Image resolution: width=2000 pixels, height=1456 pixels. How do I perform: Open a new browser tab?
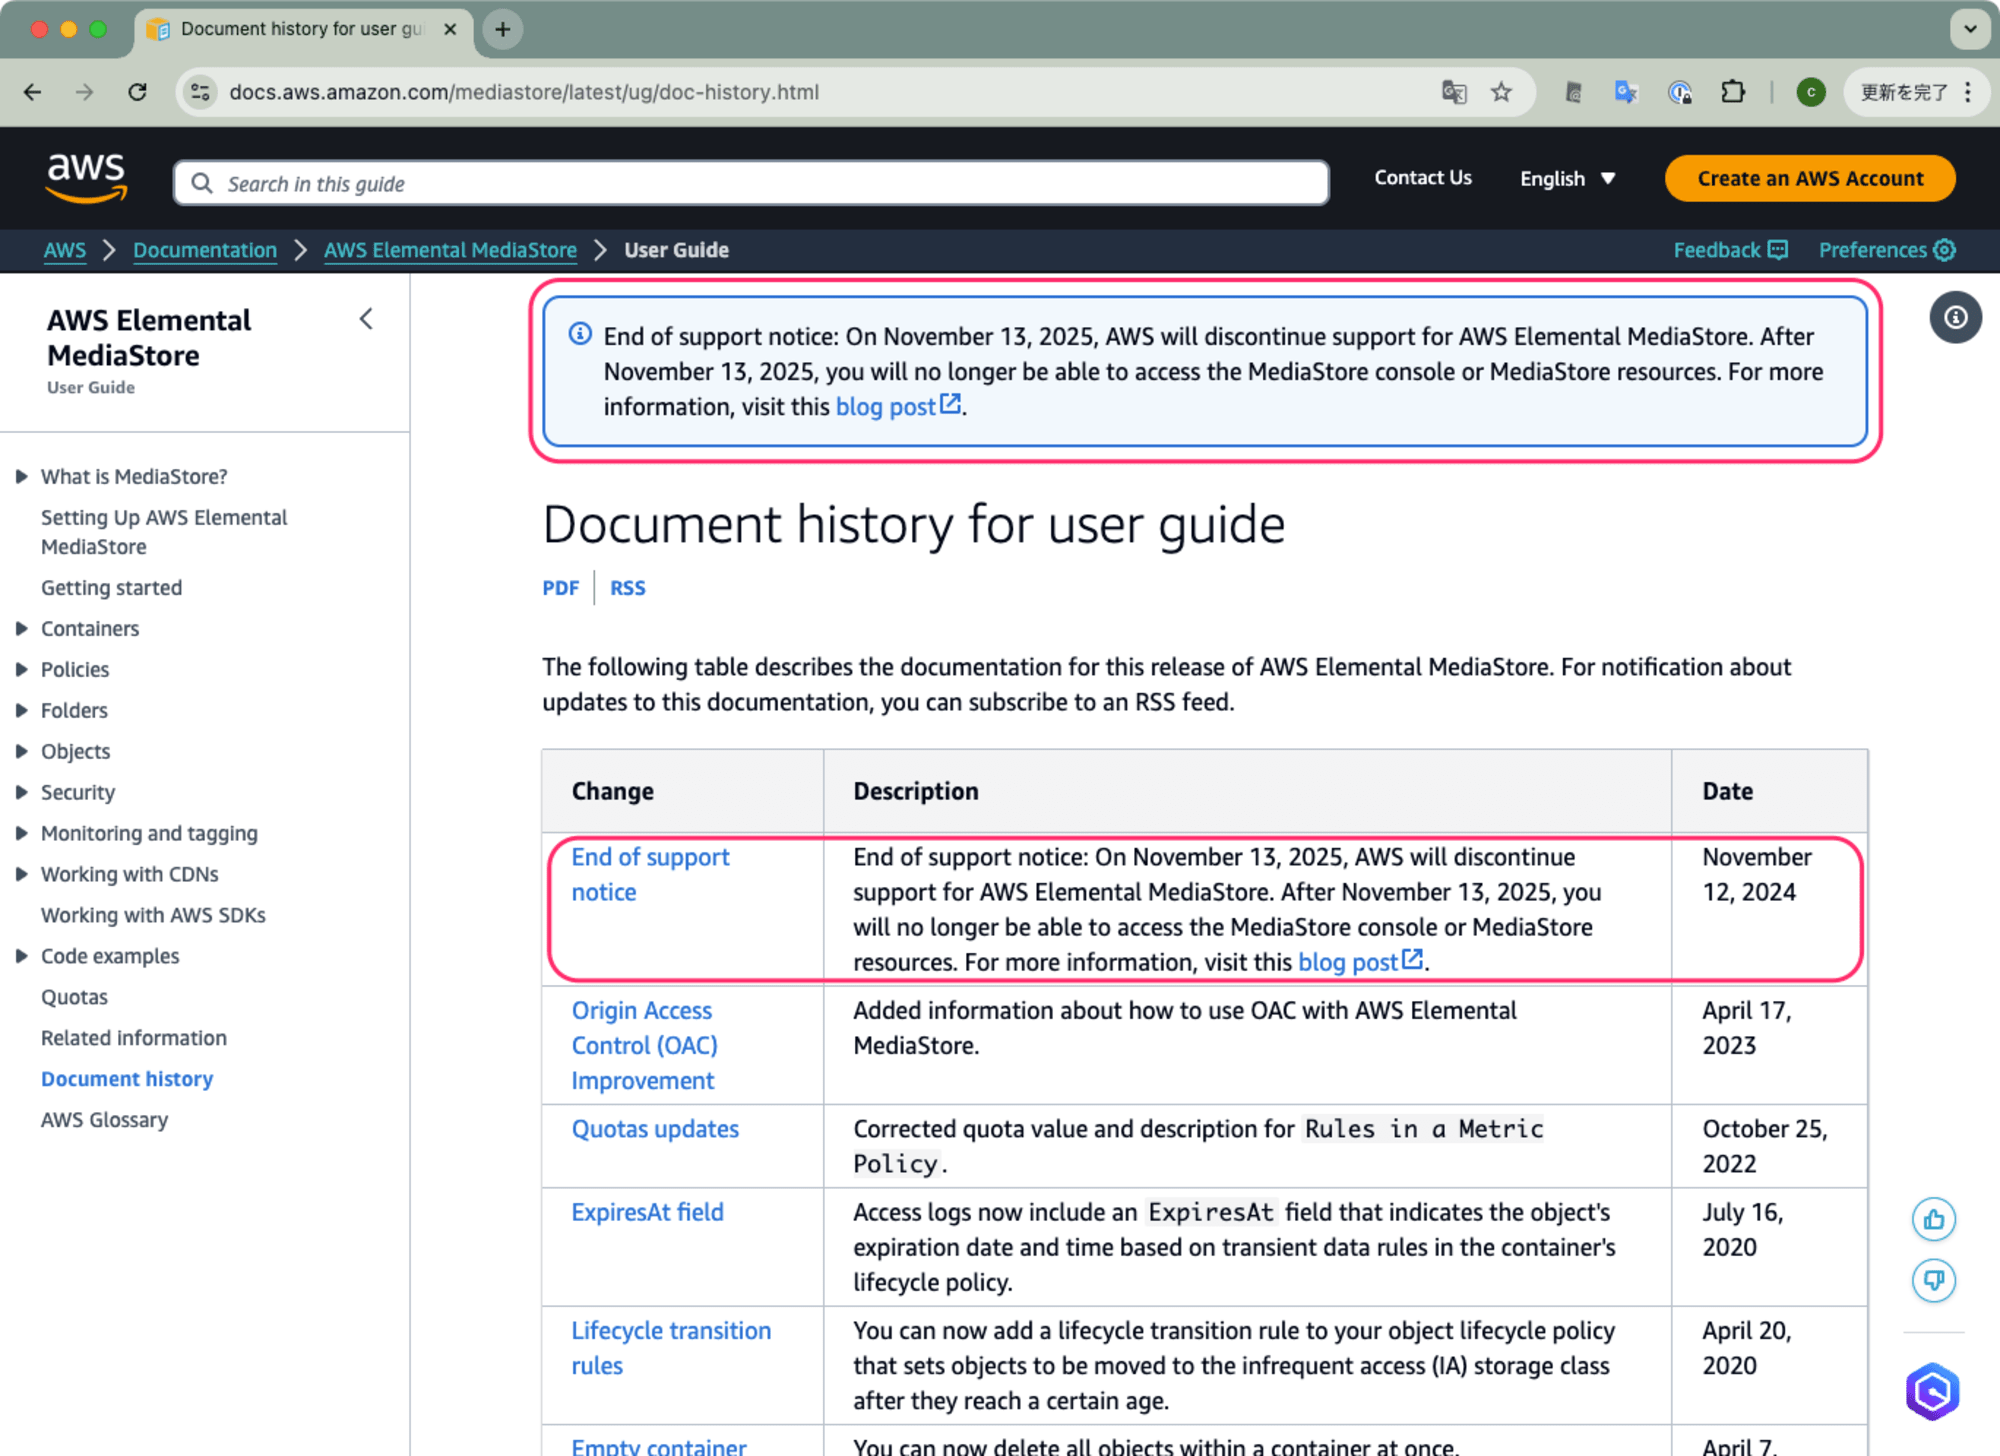(x=503, y=29)
